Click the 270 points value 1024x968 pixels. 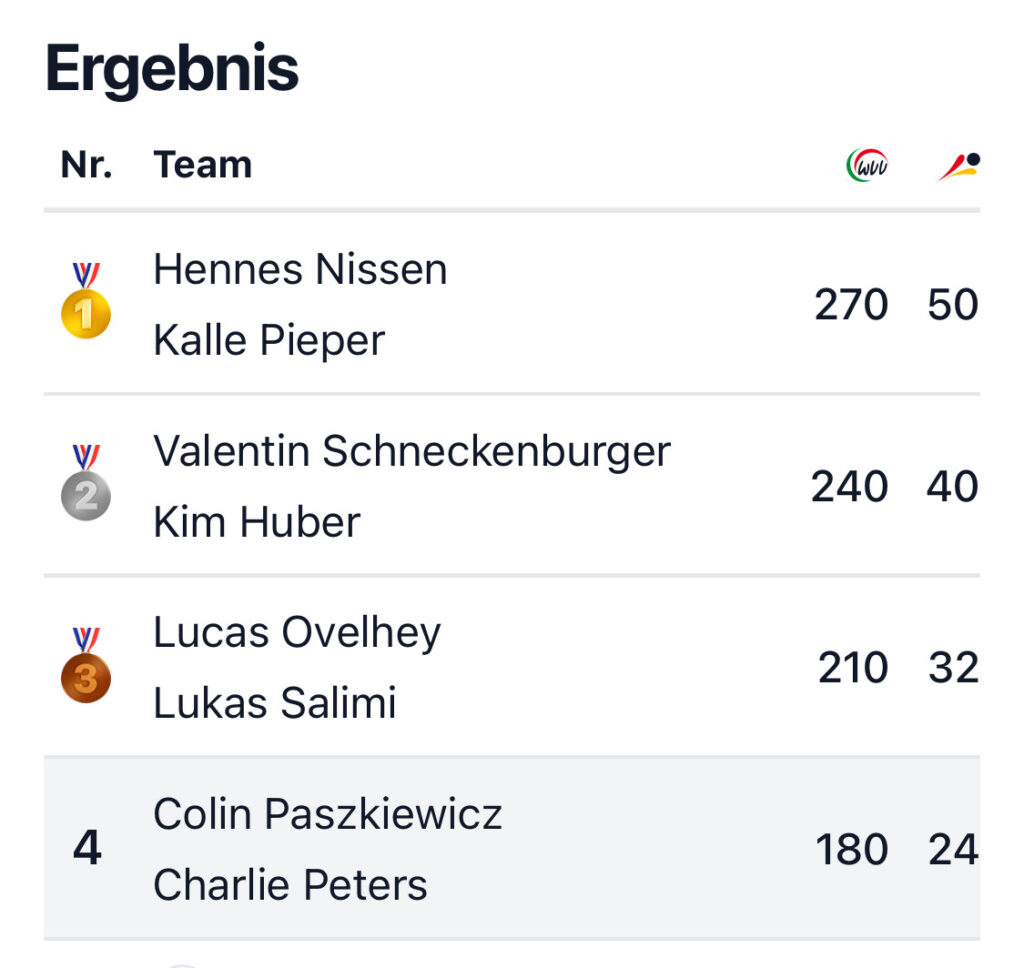851,304
